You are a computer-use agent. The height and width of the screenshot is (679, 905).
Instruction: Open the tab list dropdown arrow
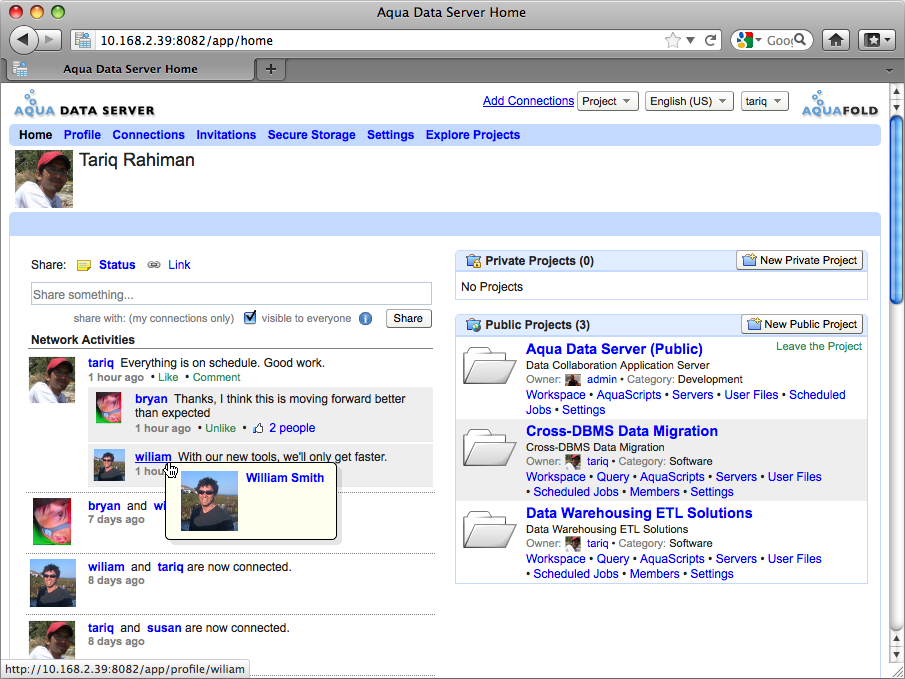pos(889,70)
